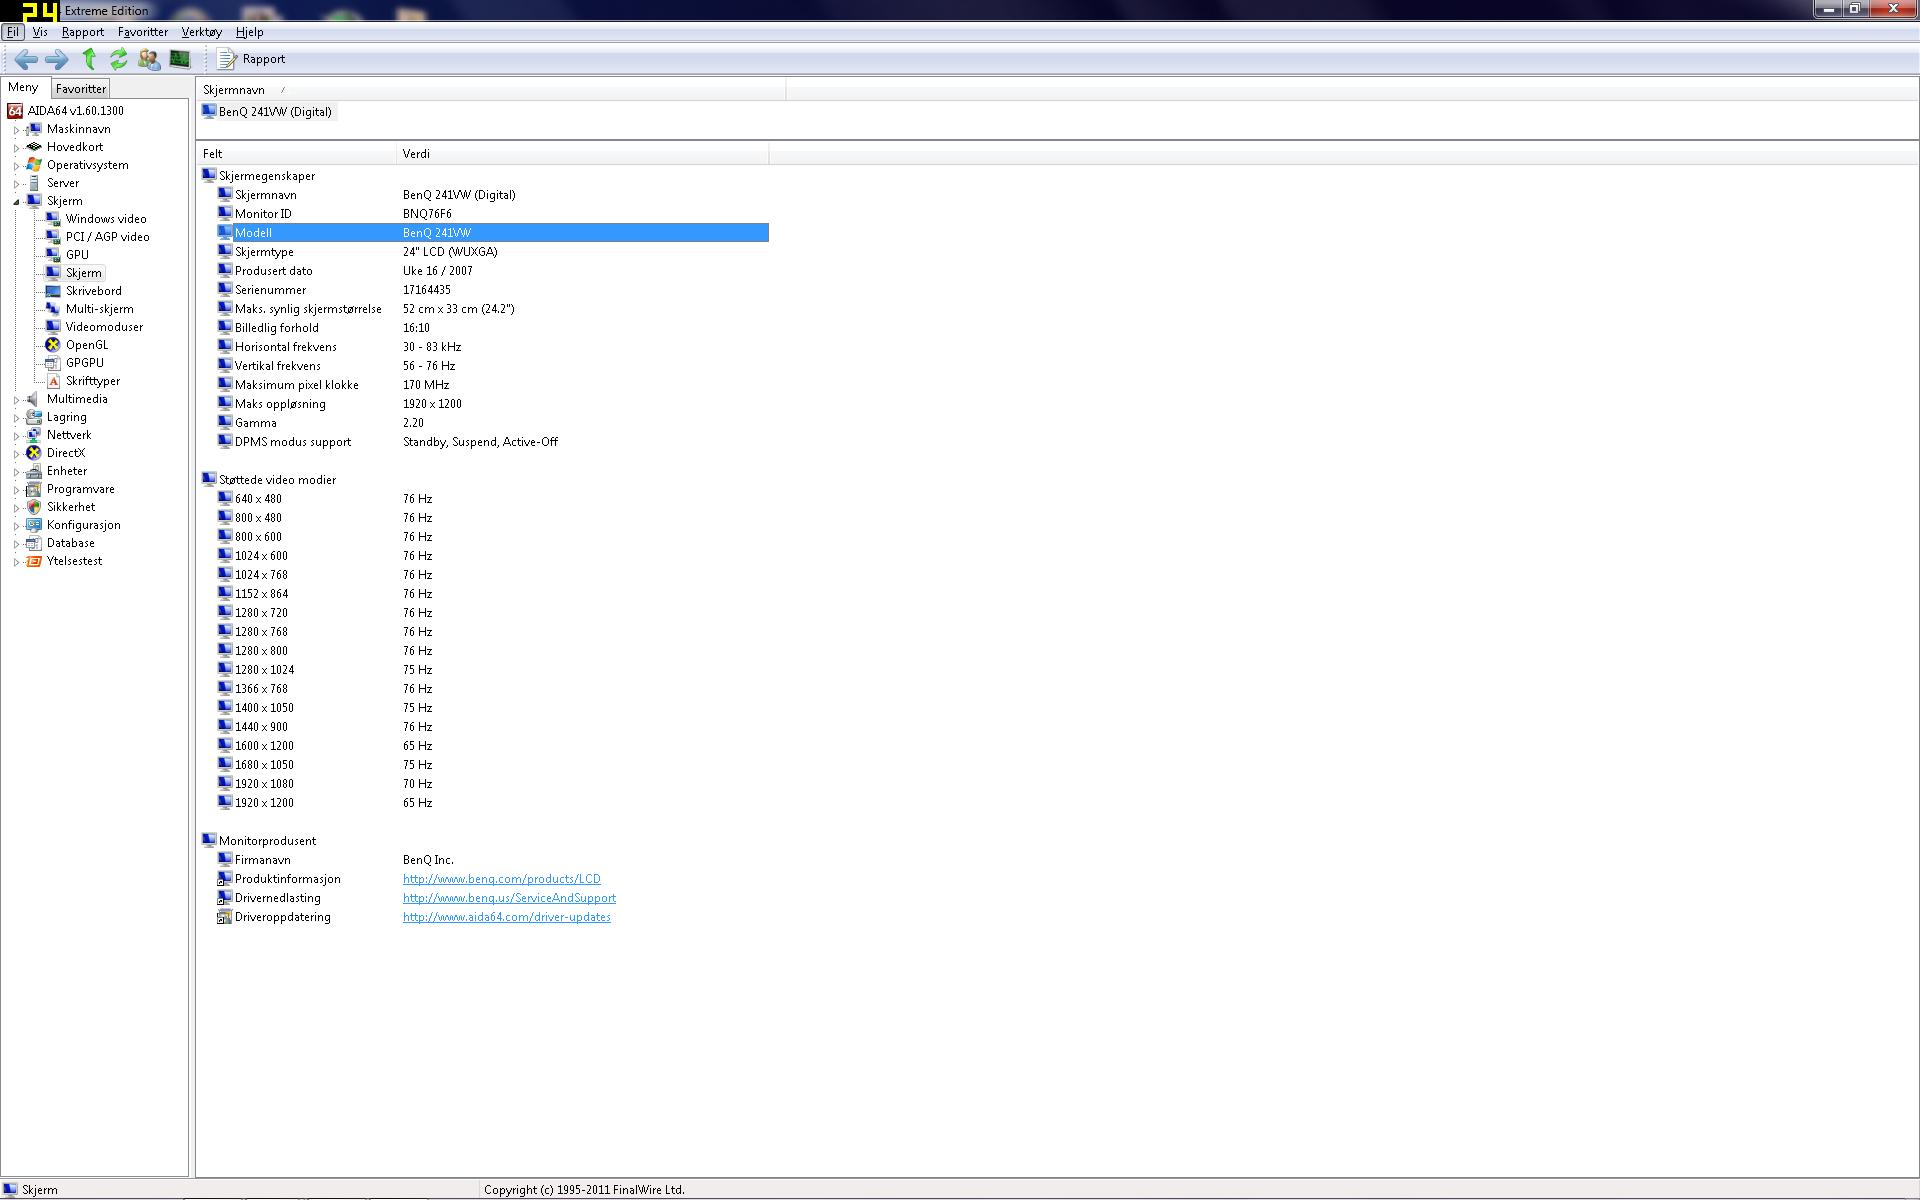Select the 1920 x 1080 video mode row

tap(264, 784)
